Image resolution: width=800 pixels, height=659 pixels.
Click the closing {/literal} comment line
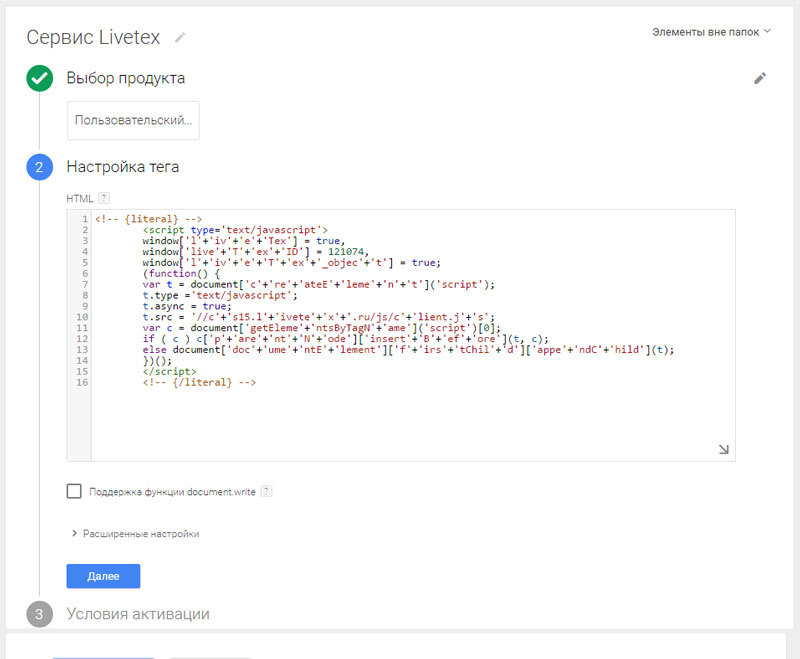coord(199,382)
